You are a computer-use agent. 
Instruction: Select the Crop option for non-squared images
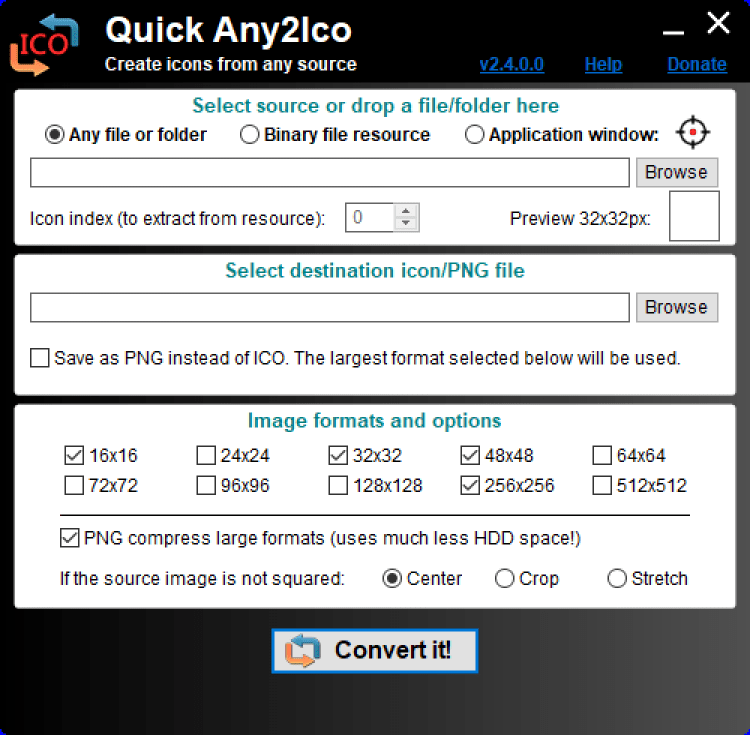505,578
